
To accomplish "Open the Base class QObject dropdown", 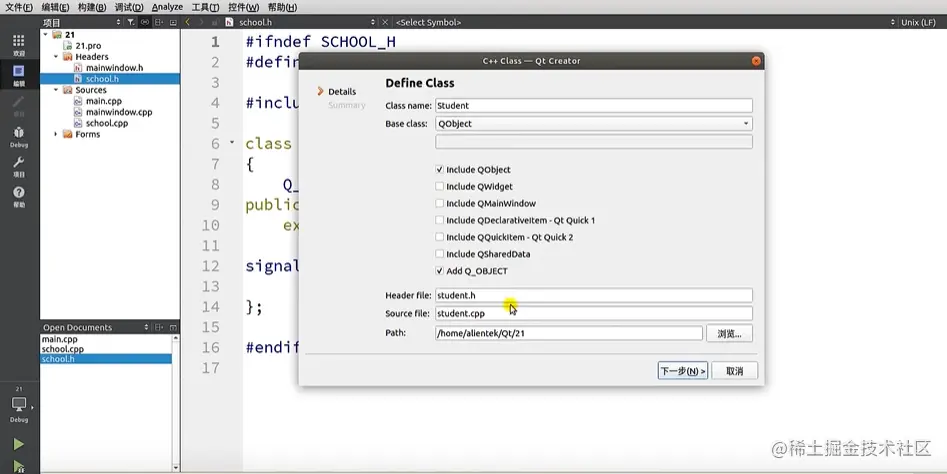I will coord(594,124).
